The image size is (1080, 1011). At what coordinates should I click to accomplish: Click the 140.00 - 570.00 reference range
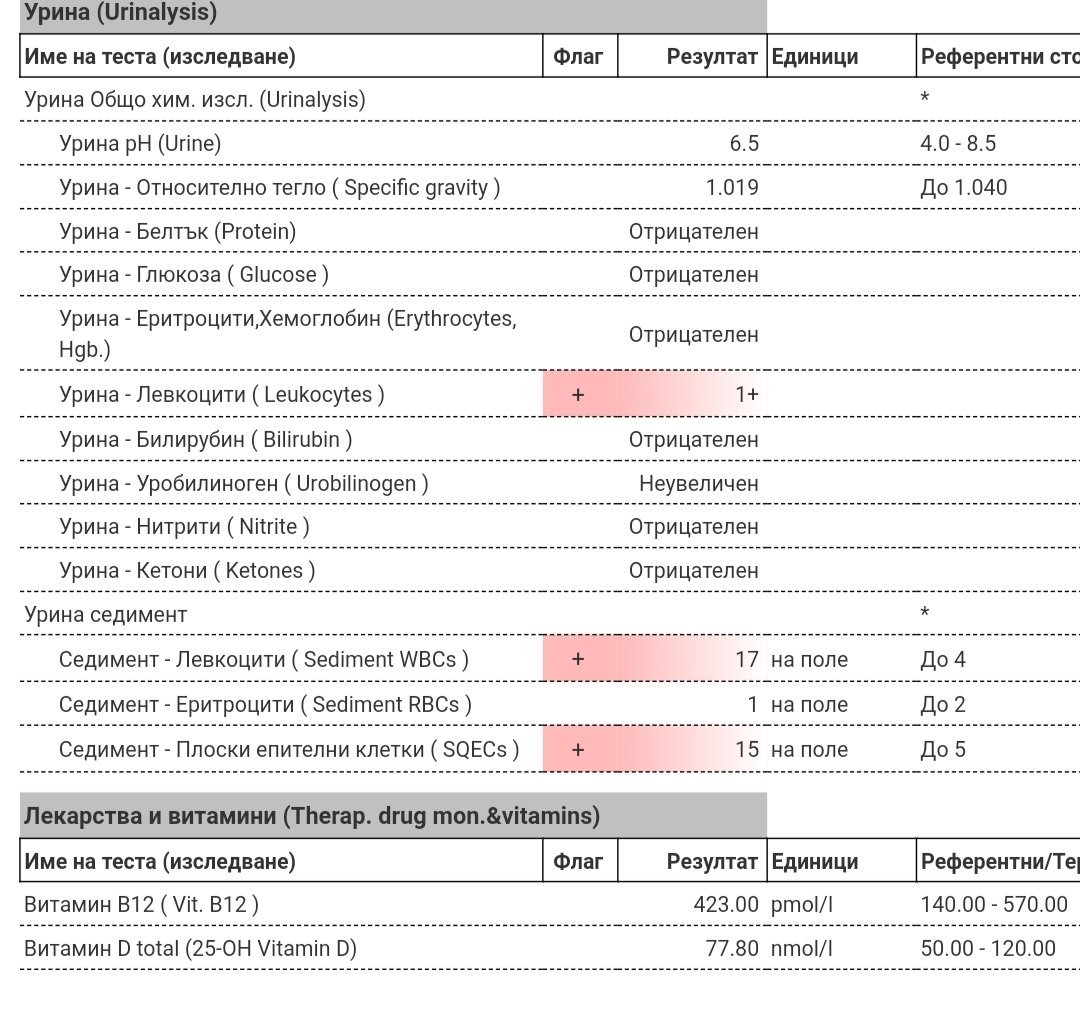(x=993, y=904)
